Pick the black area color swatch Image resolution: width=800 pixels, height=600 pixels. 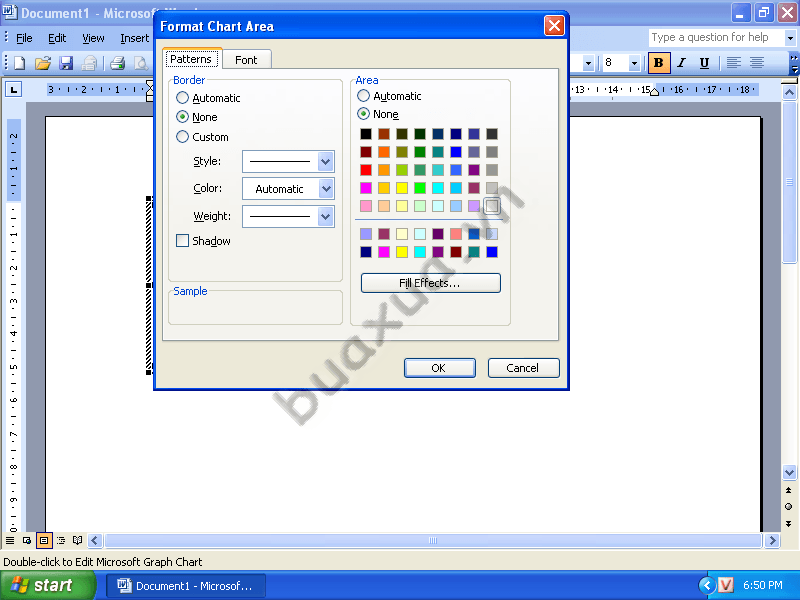pyautogui.click(x=366, y=134)
